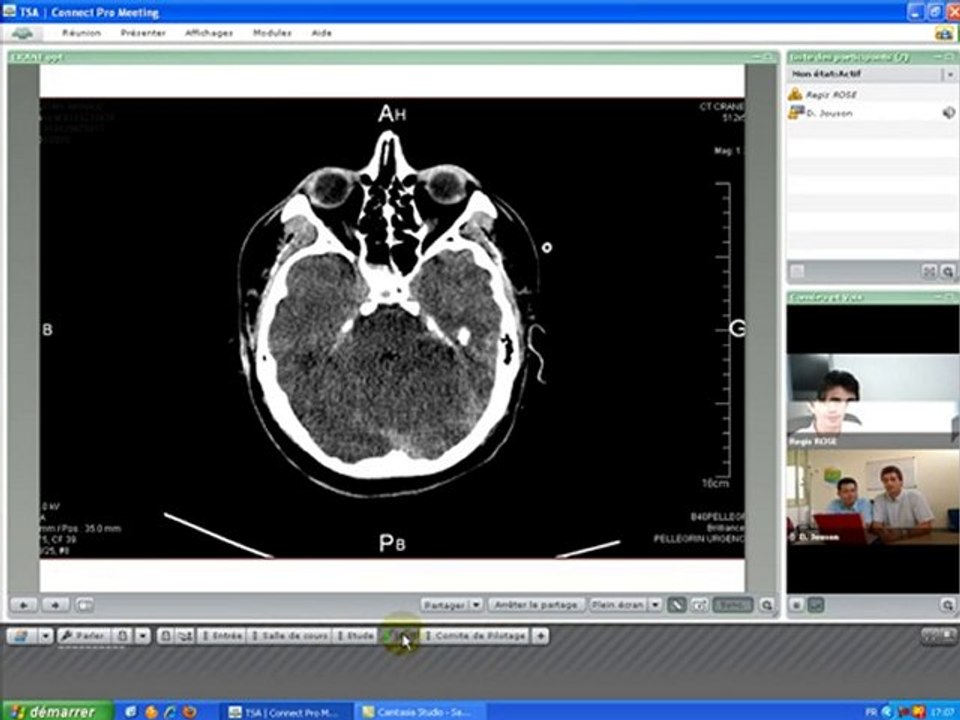960x720 pixels.
Task: Click the presenter icon beside D. Jouson
Action: pos(795,113)
